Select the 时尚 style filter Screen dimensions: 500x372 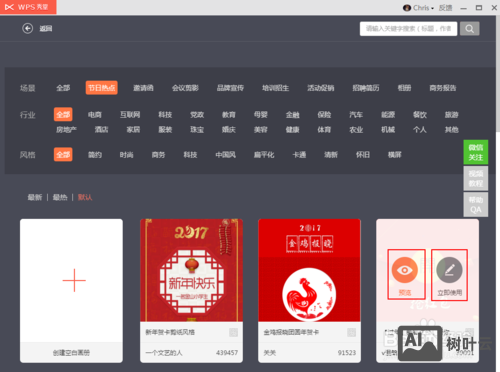[x=127, y=155]
